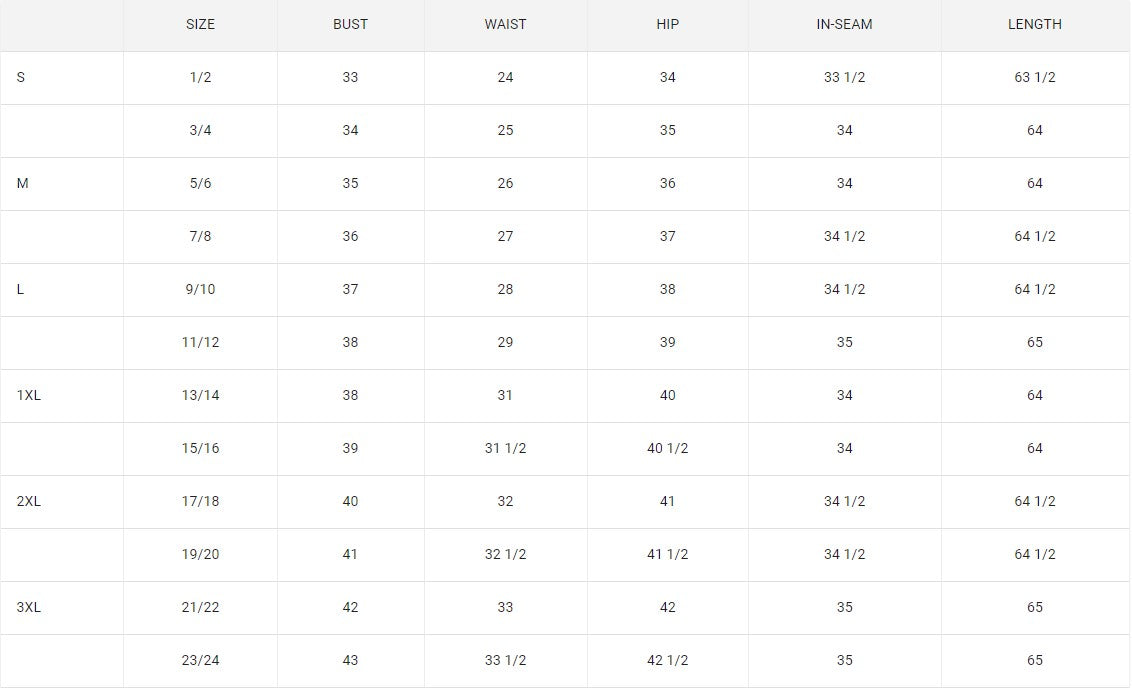The width and height of the screenshot is (1132, 688).
Task: Click the 42 1/2 hip value
Action: [667, 660]
